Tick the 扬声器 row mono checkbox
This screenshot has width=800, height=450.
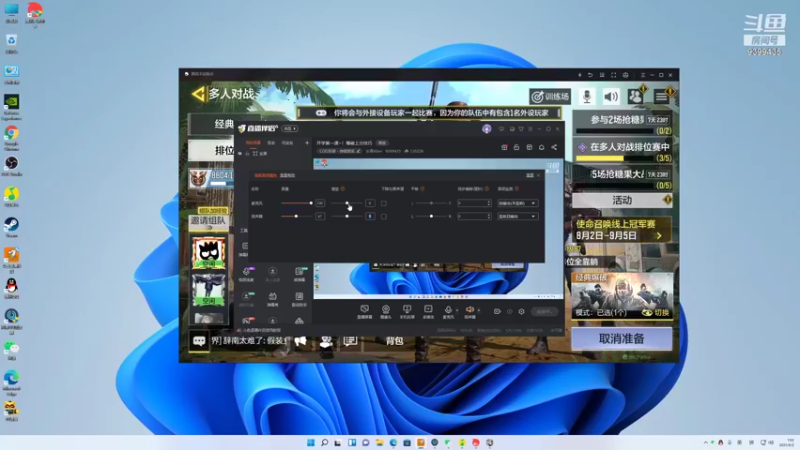pyautogui.click(x=384, y=216)
